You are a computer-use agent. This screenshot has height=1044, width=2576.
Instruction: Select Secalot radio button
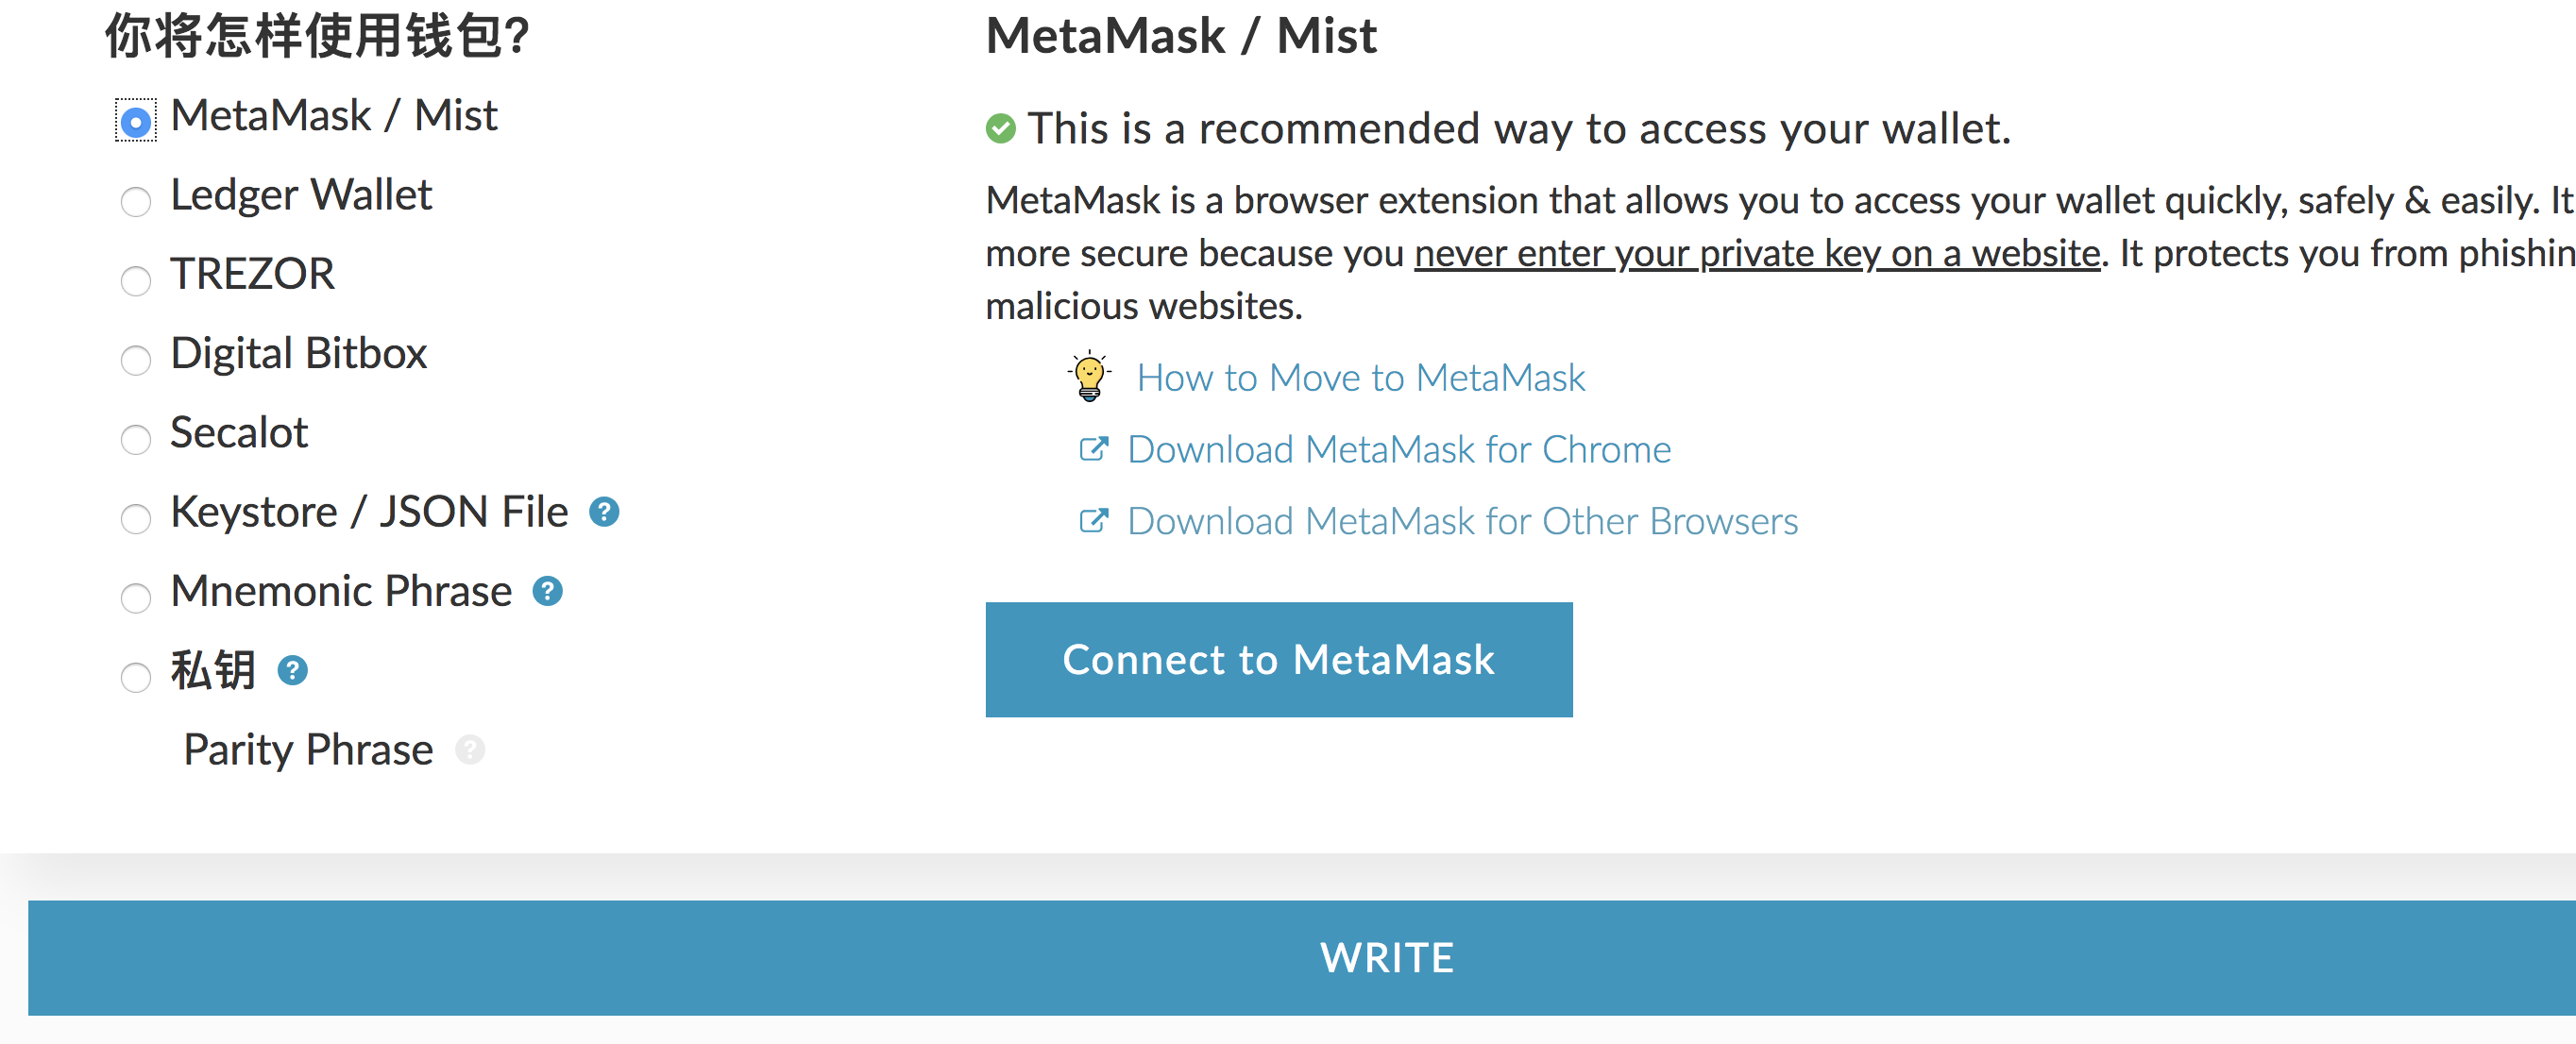point(136,439)
